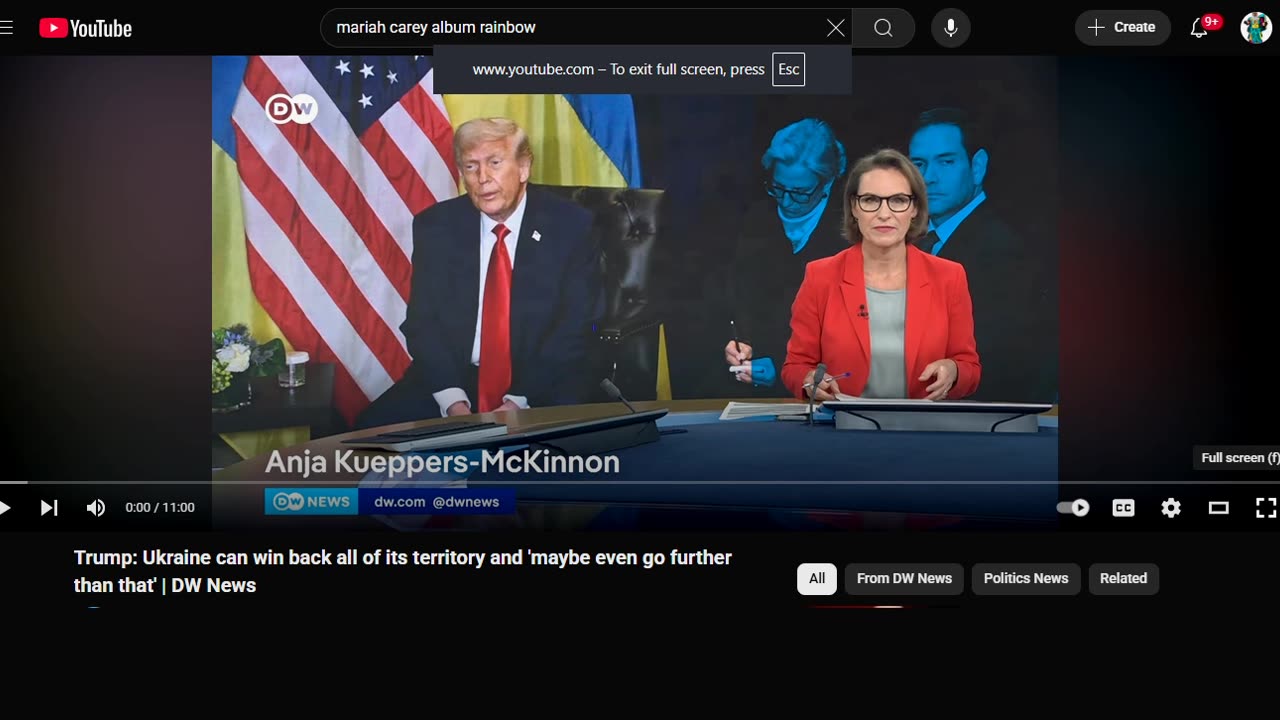Click the video title text

click(403, 571)
